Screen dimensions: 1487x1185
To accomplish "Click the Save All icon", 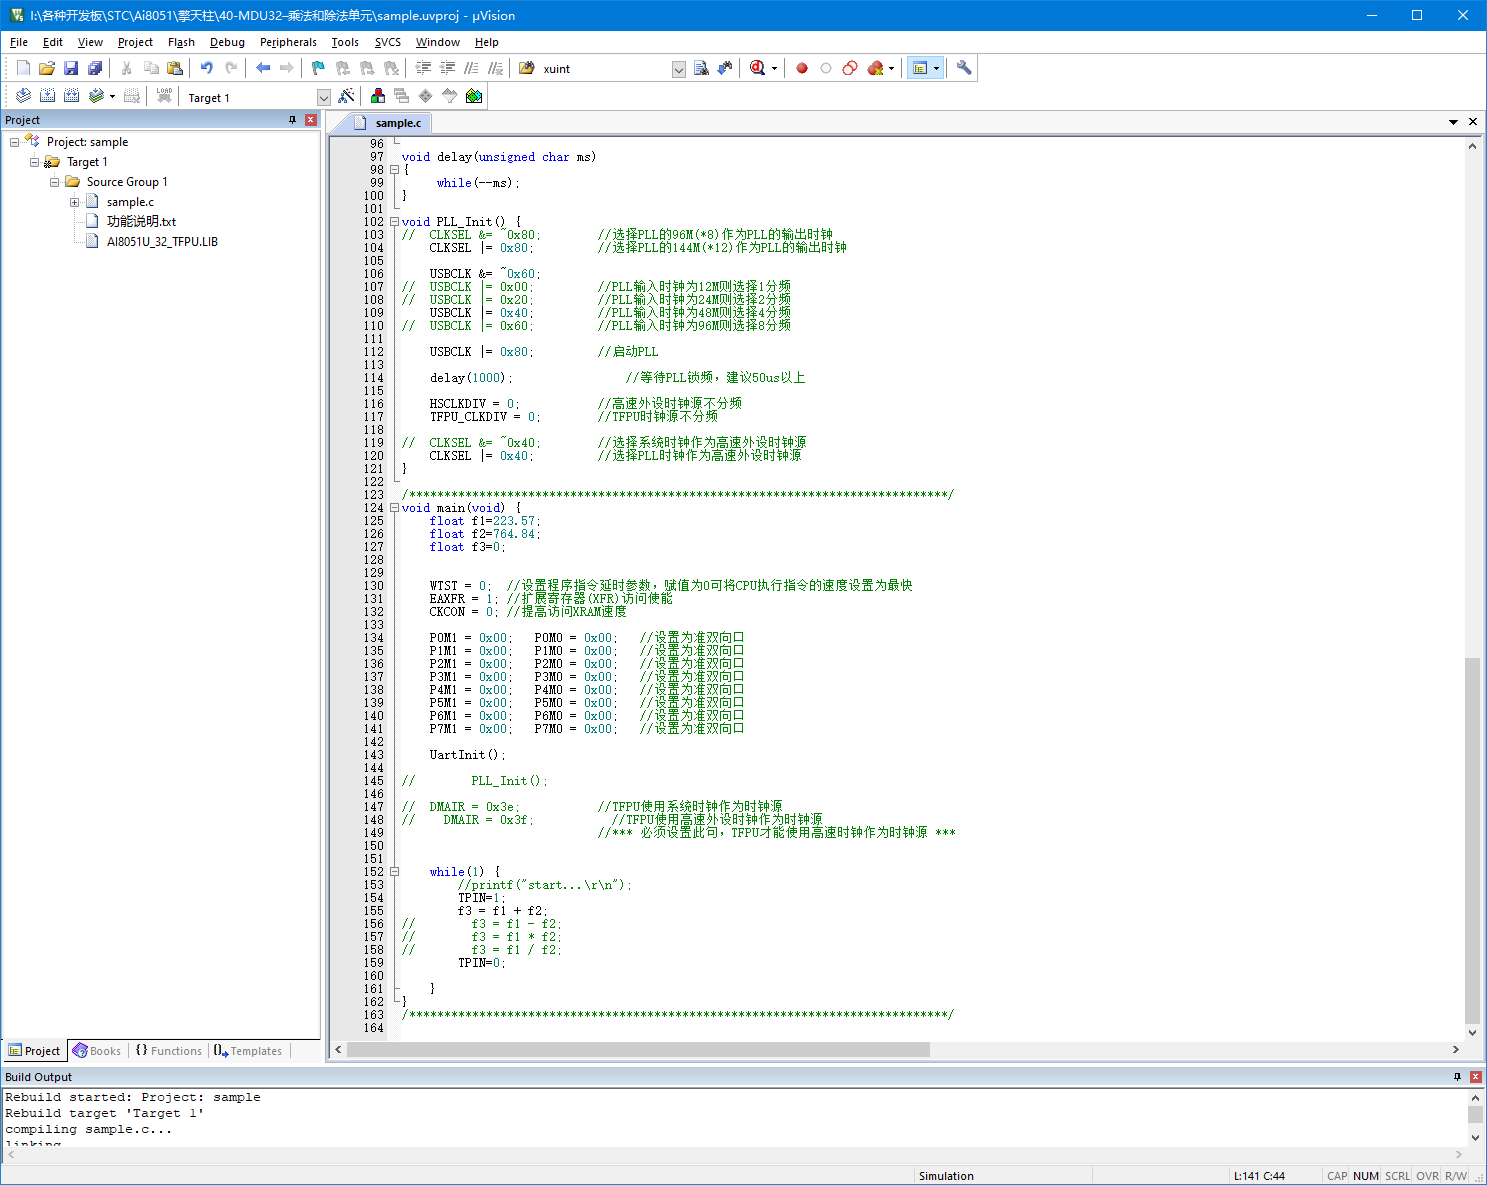I will click(95, 68).
